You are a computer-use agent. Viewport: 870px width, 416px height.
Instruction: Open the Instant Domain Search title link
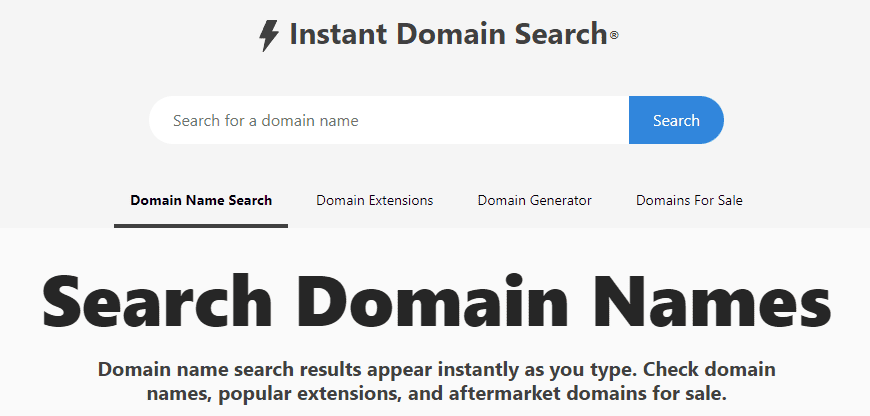click(448, 34)
